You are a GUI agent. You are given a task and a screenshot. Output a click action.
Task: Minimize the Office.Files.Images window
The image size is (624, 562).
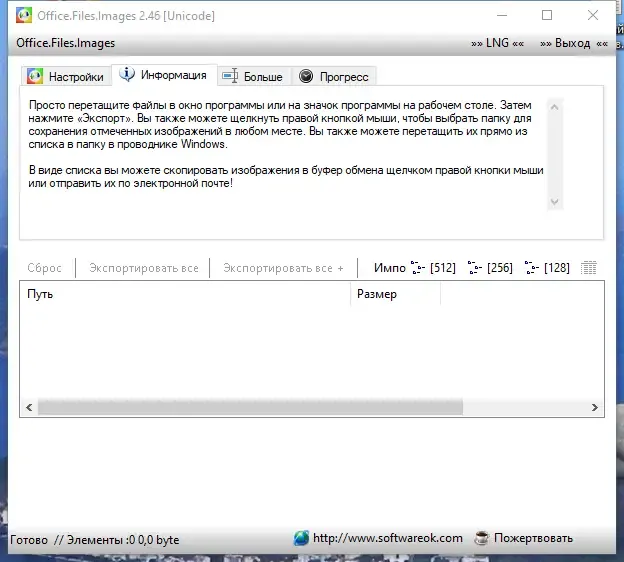pyautogui.click(x=502, y=16)
